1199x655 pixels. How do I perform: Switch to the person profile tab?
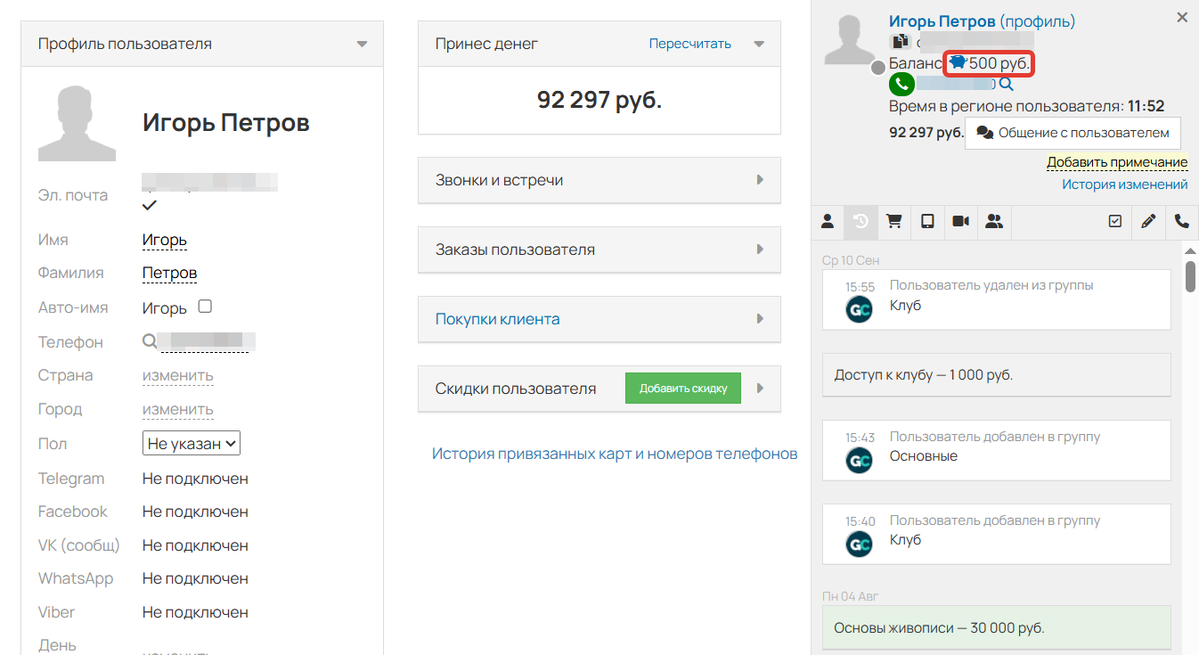827,222
